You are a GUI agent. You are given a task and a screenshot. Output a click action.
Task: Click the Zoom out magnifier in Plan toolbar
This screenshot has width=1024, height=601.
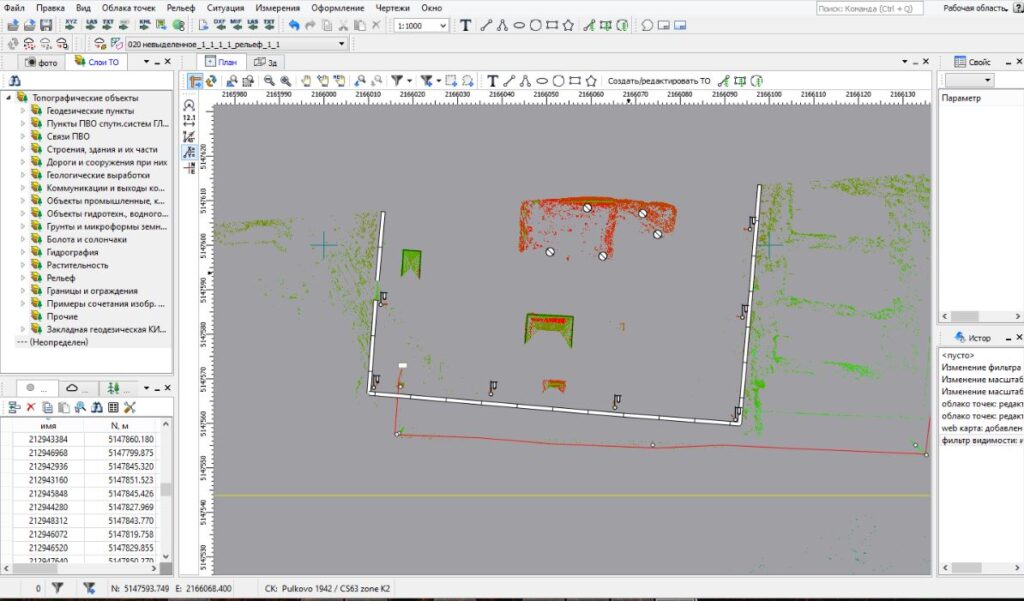coord(269,81)
